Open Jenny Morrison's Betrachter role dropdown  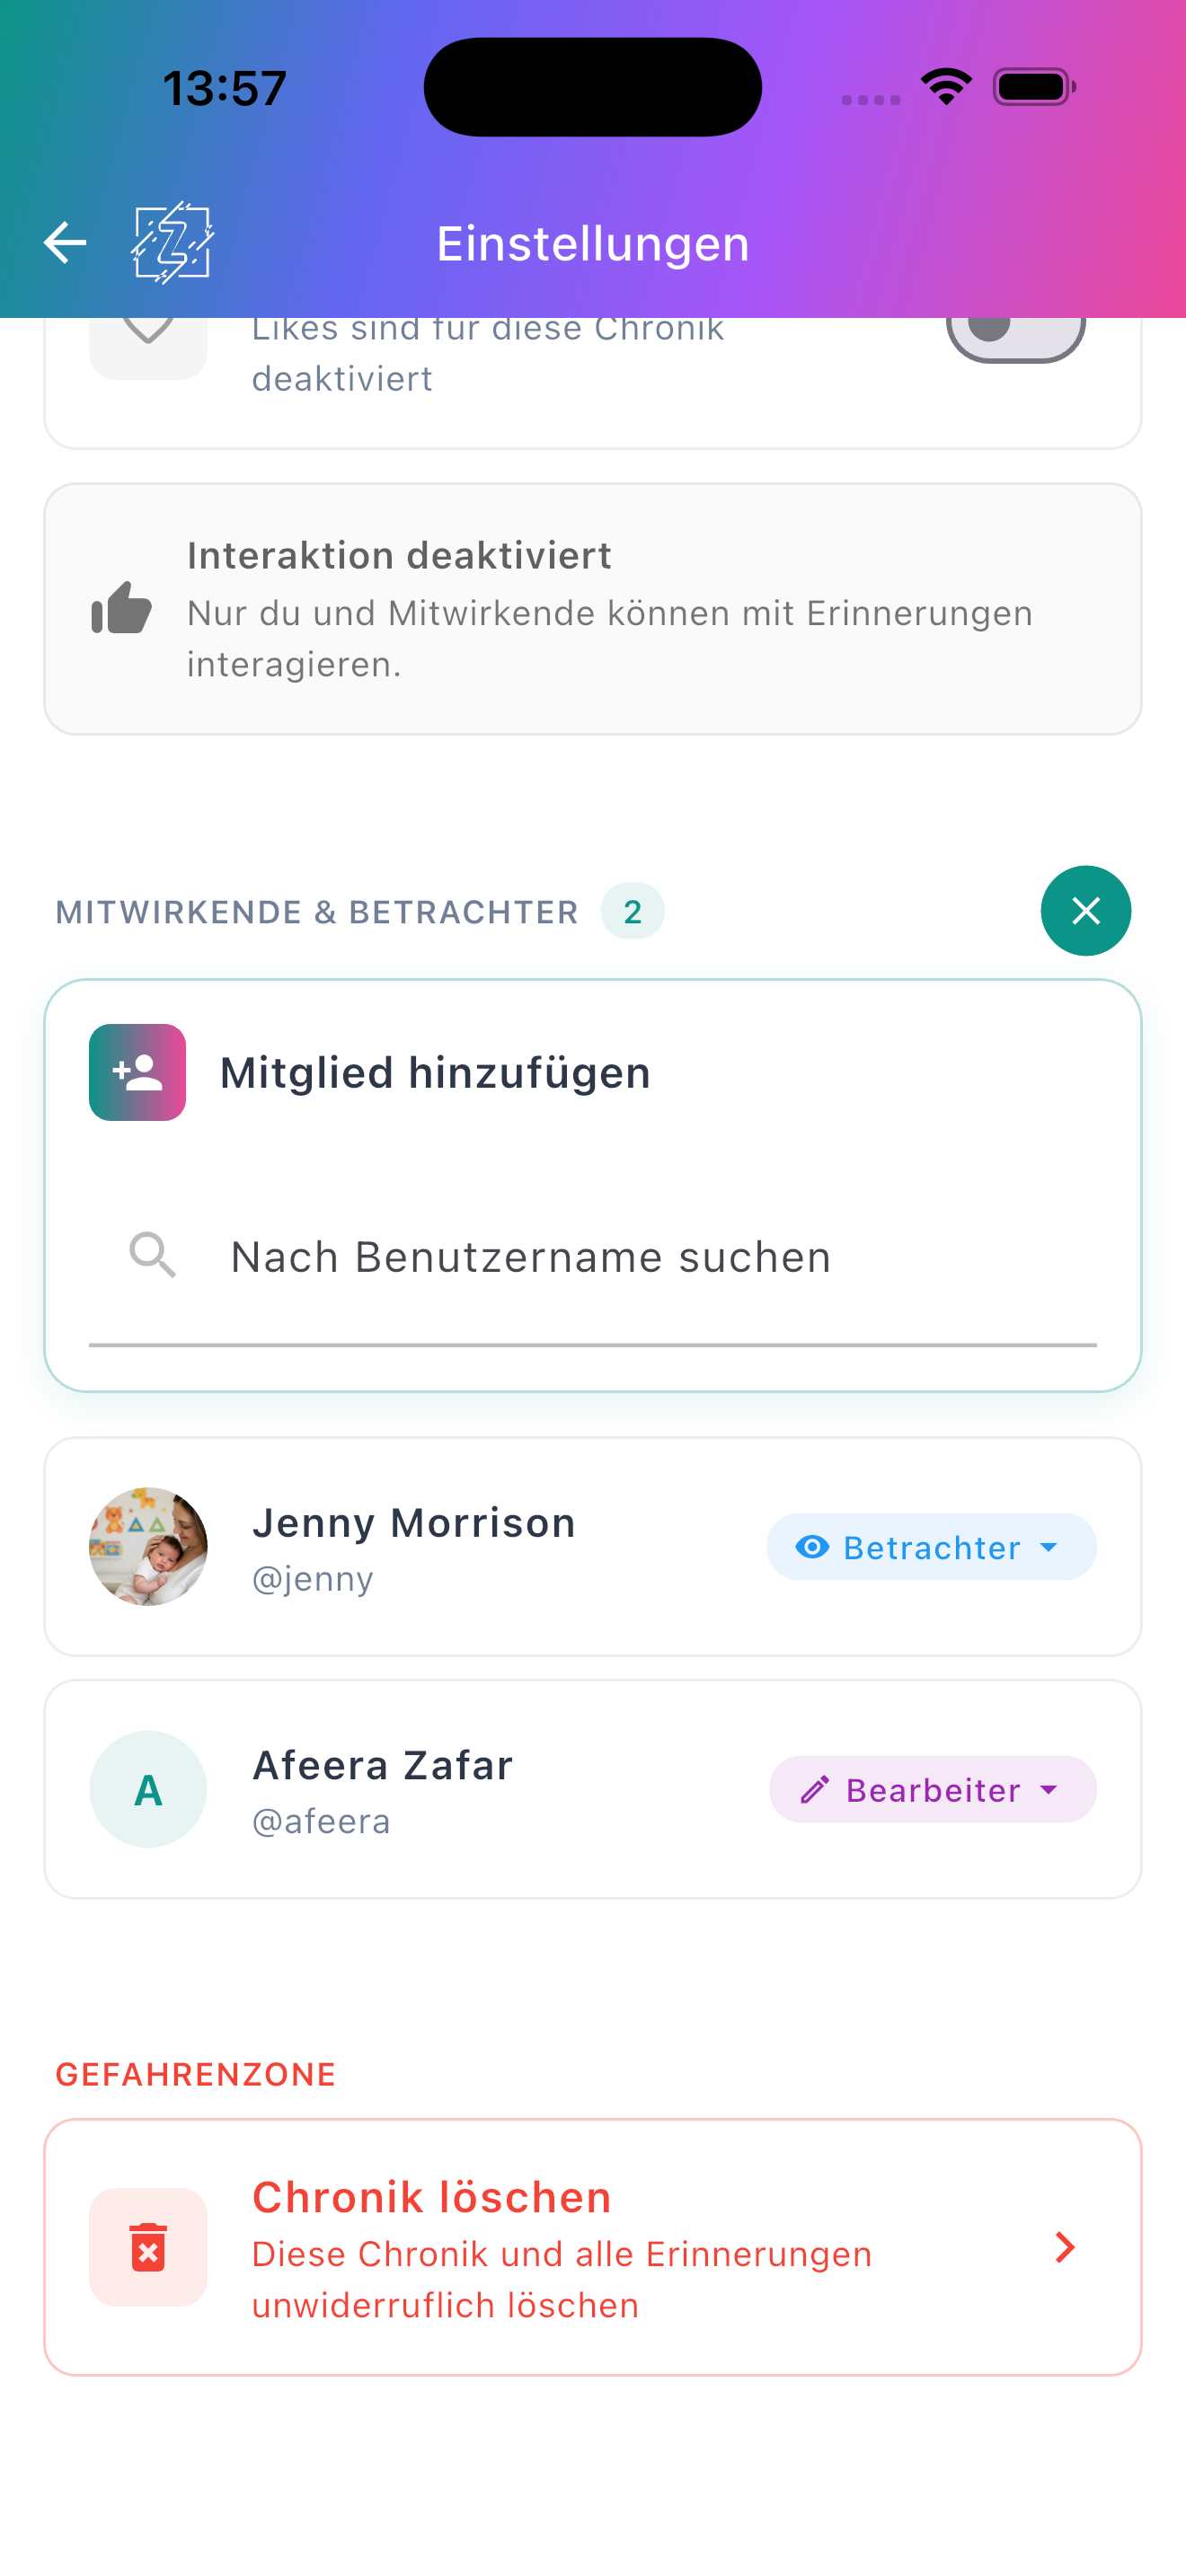[931, 1547]
